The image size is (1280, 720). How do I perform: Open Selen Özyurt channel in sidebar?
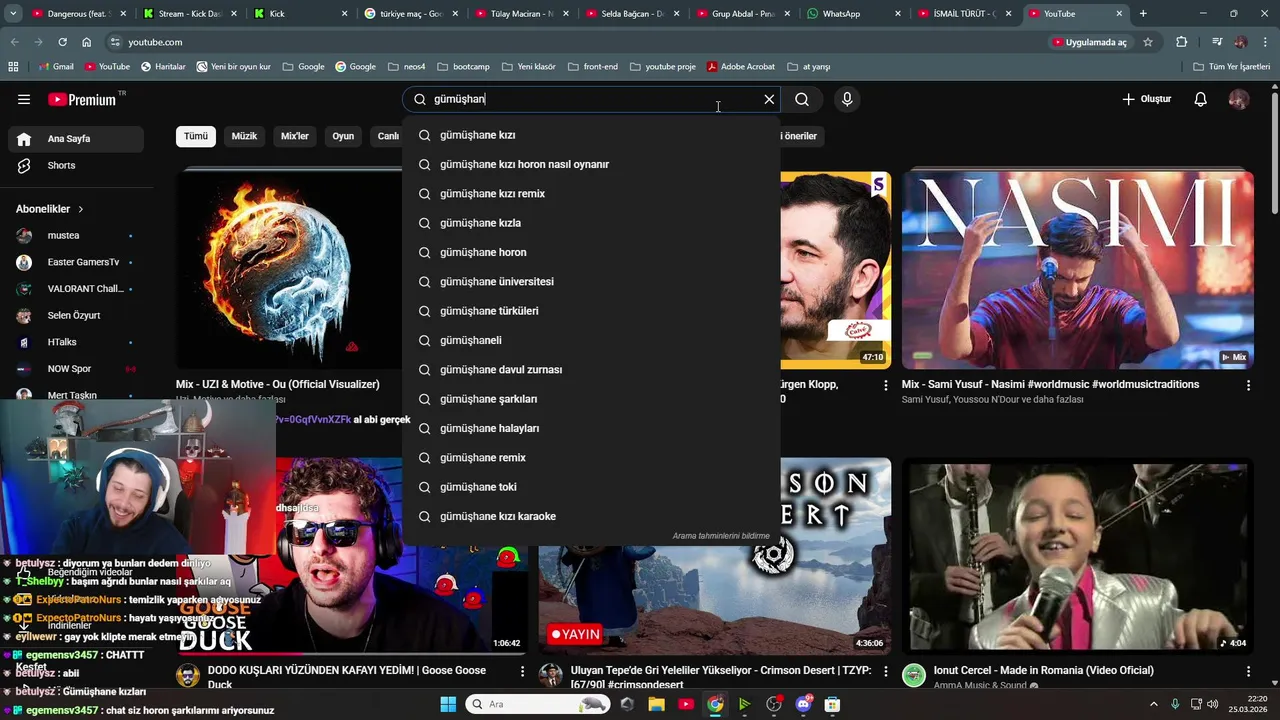pyautogui.click(x=75, y=315)
